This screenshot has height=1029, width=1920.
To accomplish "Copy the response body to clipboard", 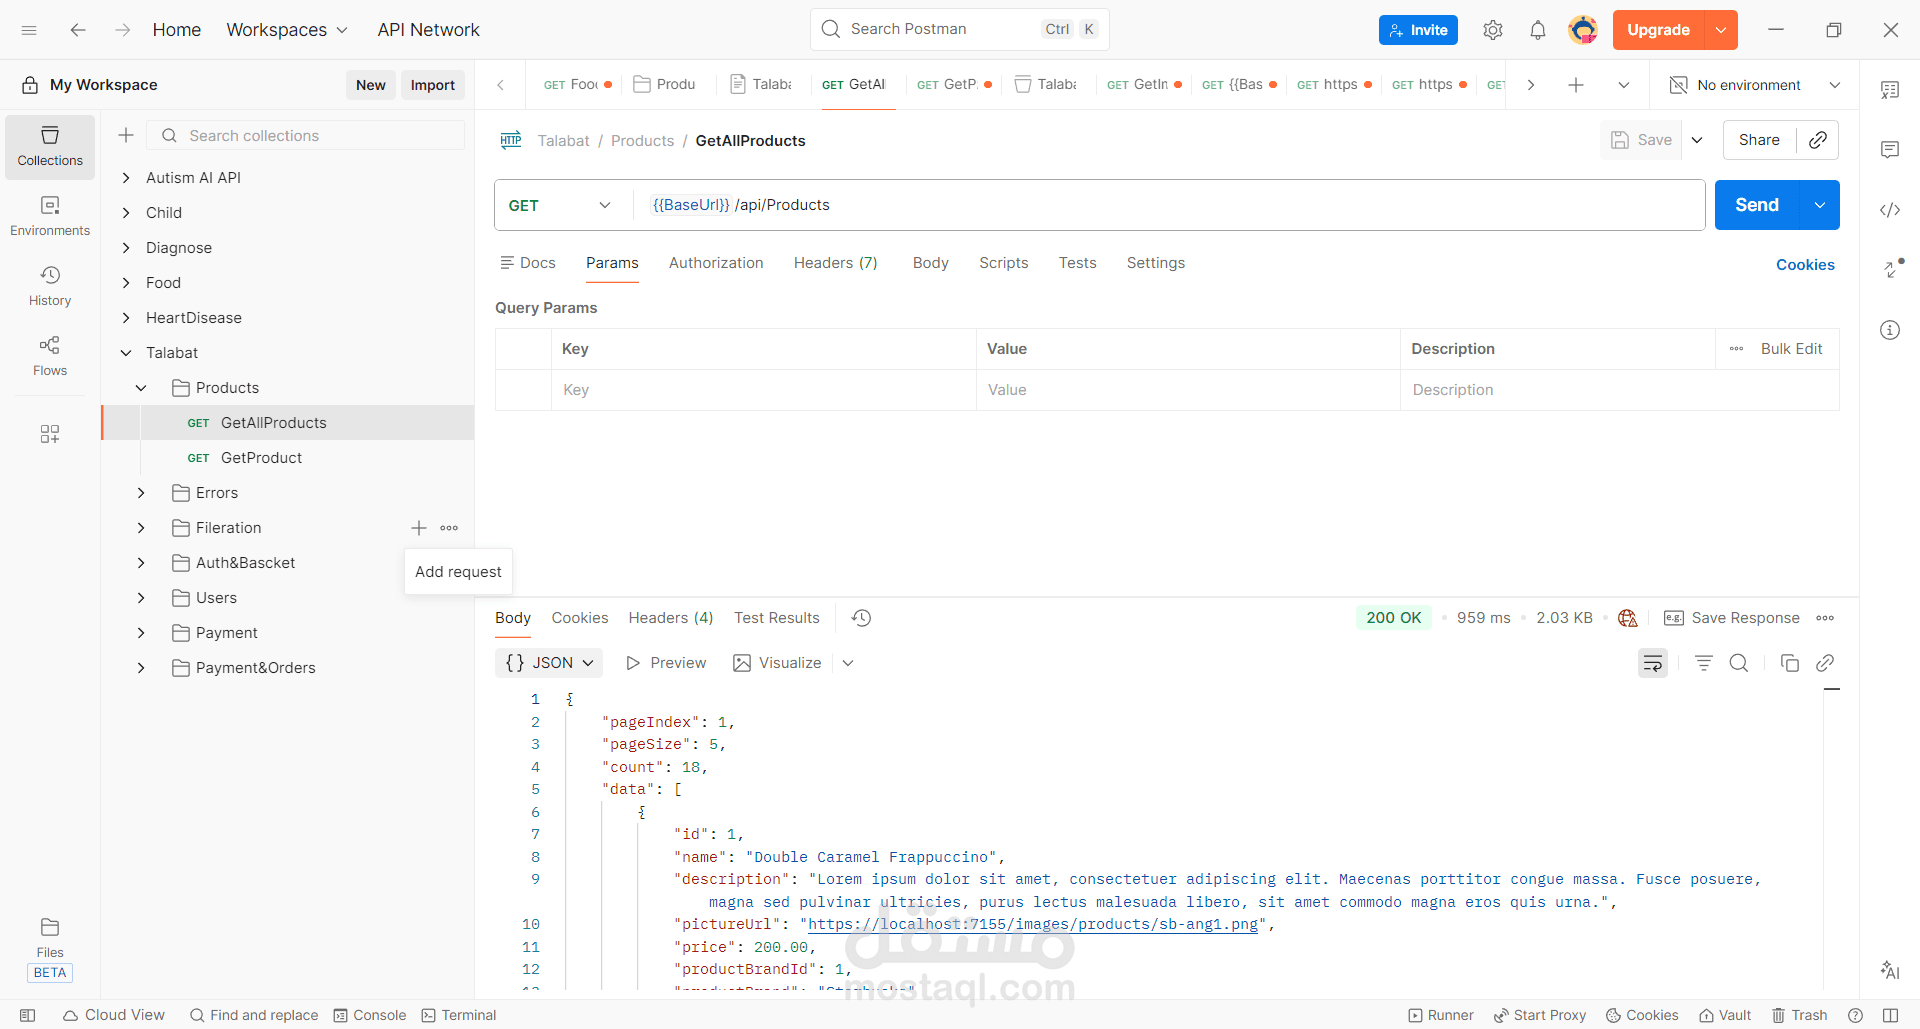I will tap(1790, 663).
